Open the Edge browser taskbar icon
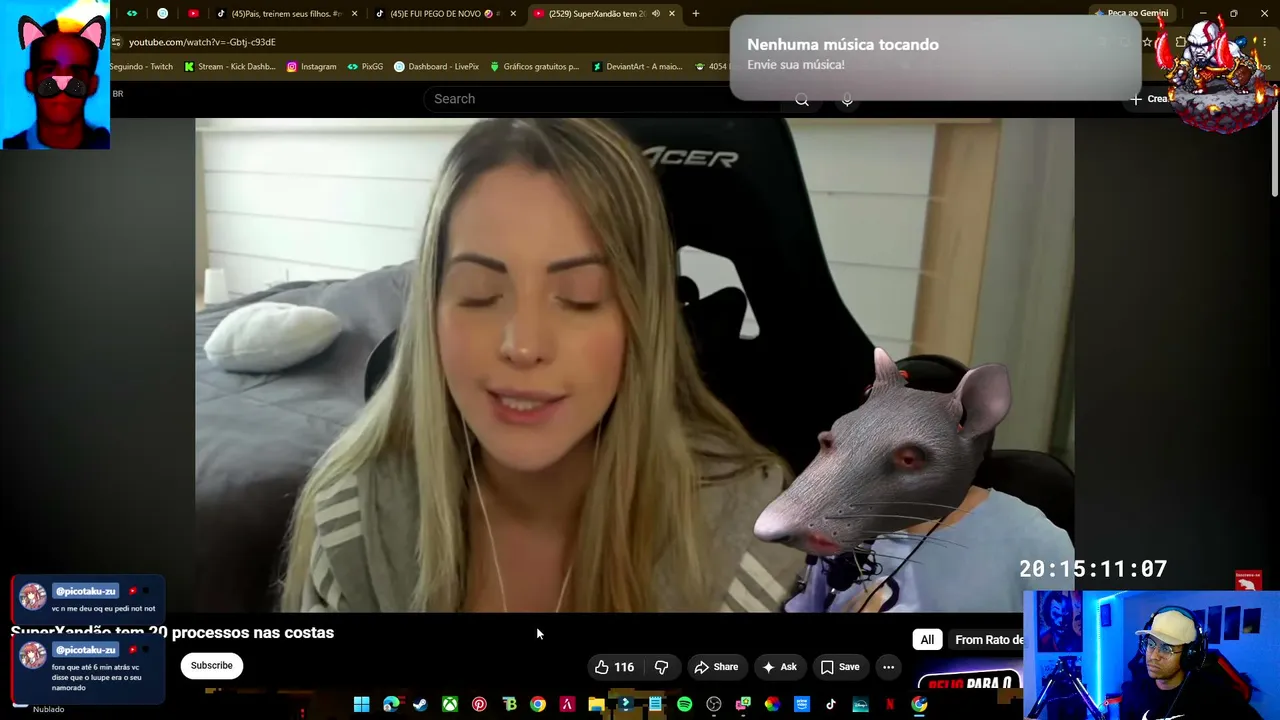Screen dimensions: 1280x720 [391, 705]
